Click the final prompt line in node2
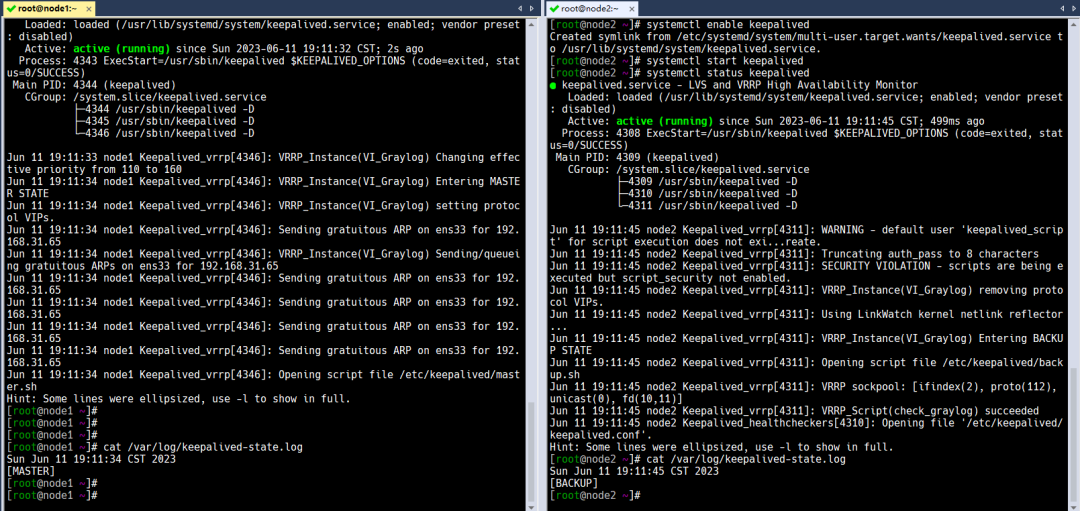 pyautogui.click(x=595, y=495)
